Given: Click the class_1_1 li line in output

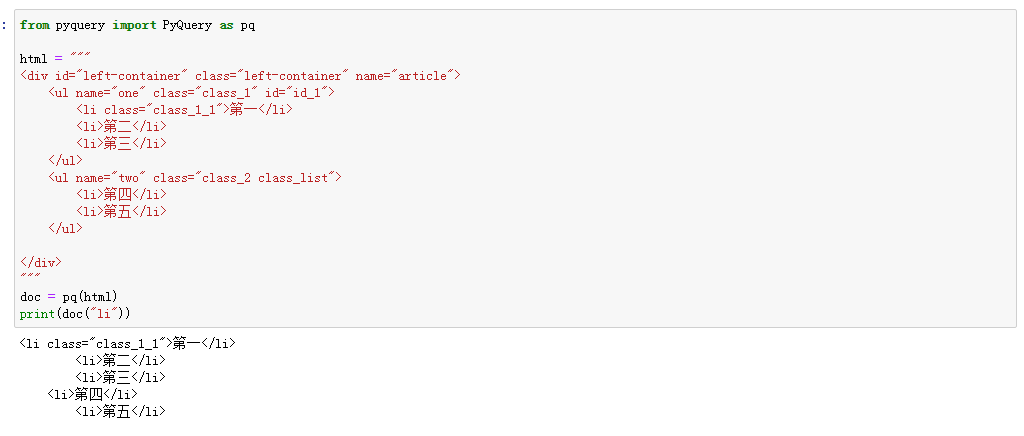Looking at the screenshot, I should [127, 344].
